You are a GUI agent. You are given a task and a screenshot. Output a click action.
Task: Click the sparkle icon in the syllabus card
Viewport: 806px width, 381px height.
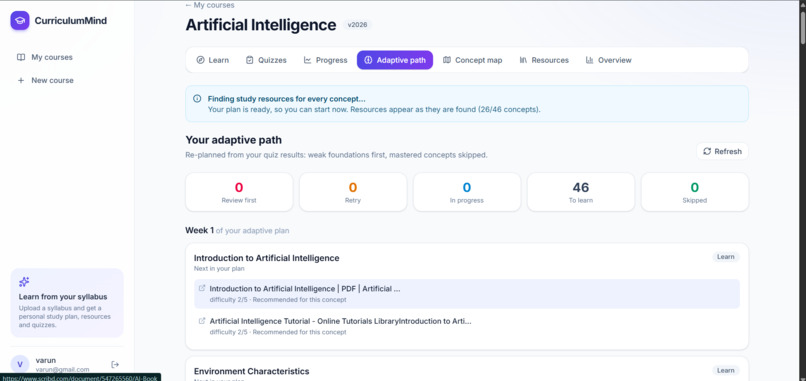point(24,282)
